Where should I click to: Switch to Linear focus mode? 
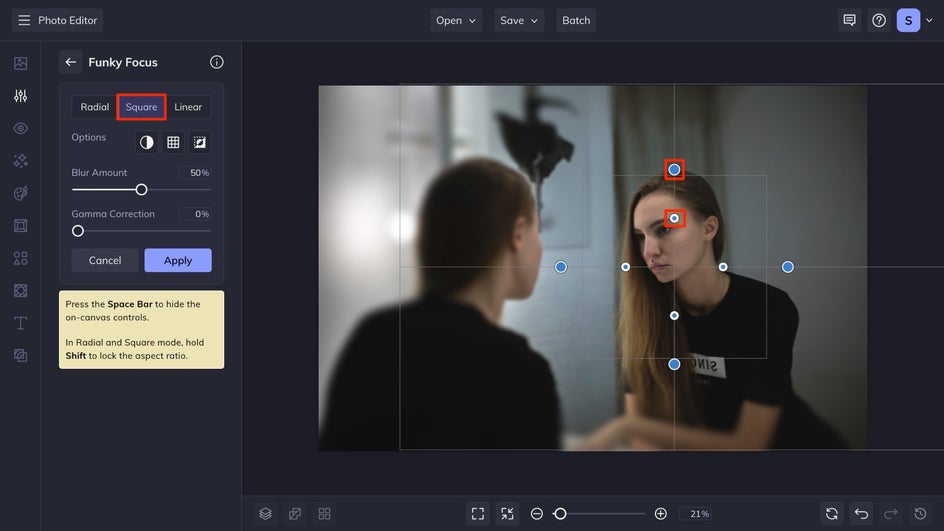pos(188,107)
